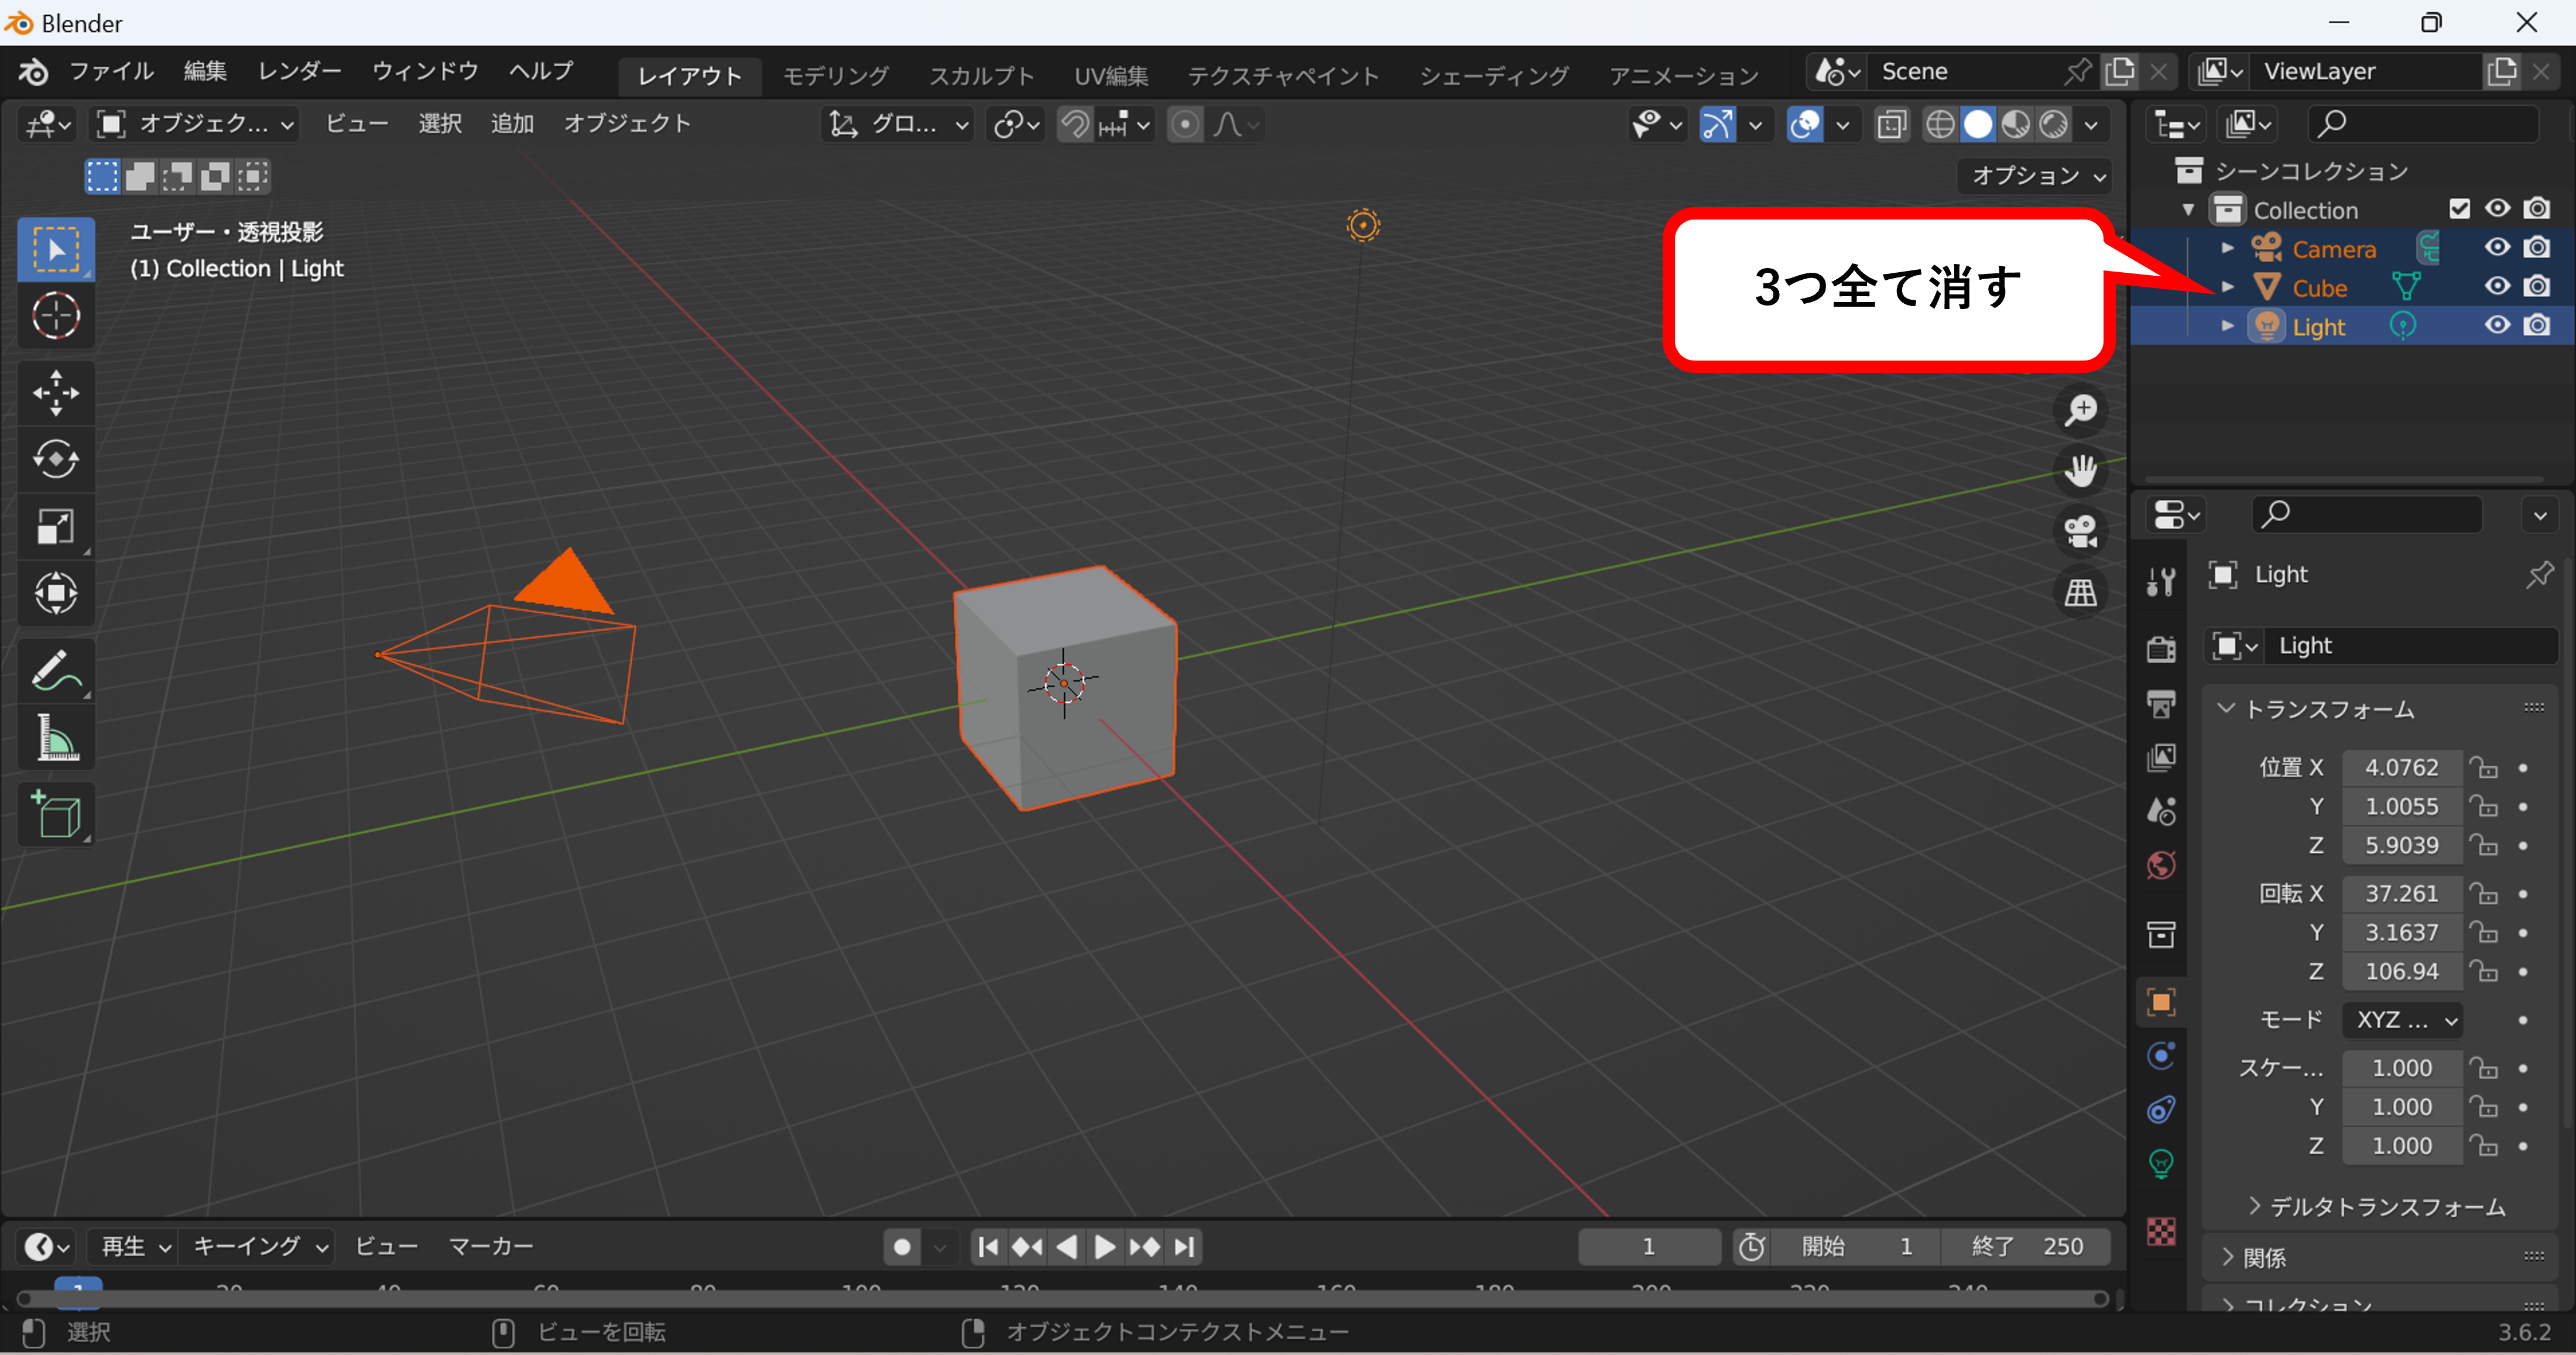Open the XYZ rotation mode dropdown
The image size is (2576, 1355).
[2402, 1020]
